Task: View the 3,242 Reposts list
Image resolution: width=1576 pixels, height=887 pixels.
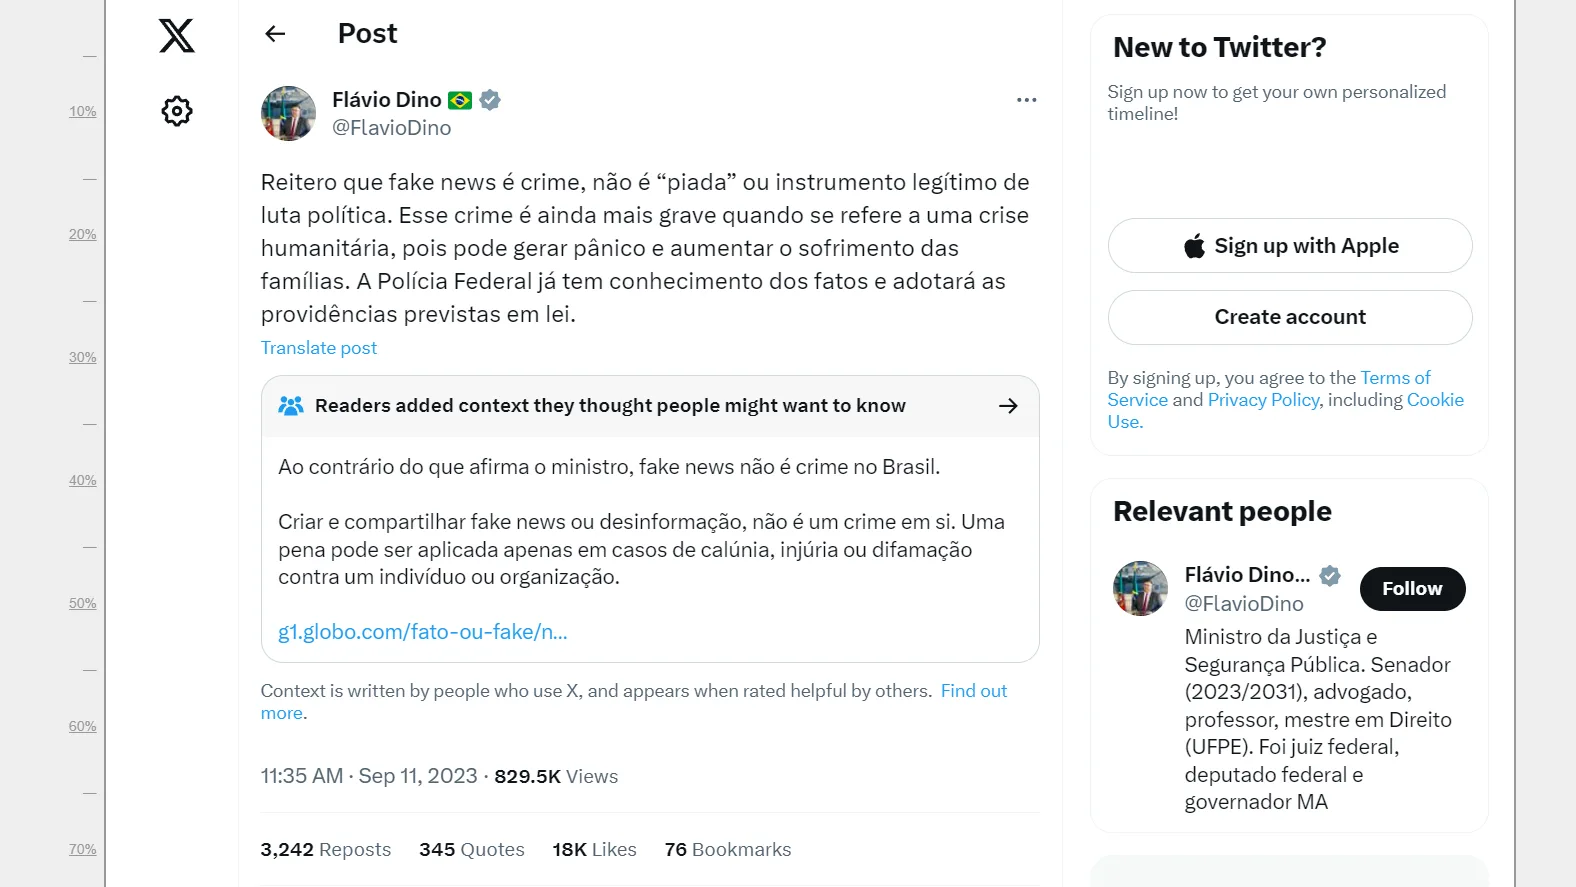Action: 326,850
